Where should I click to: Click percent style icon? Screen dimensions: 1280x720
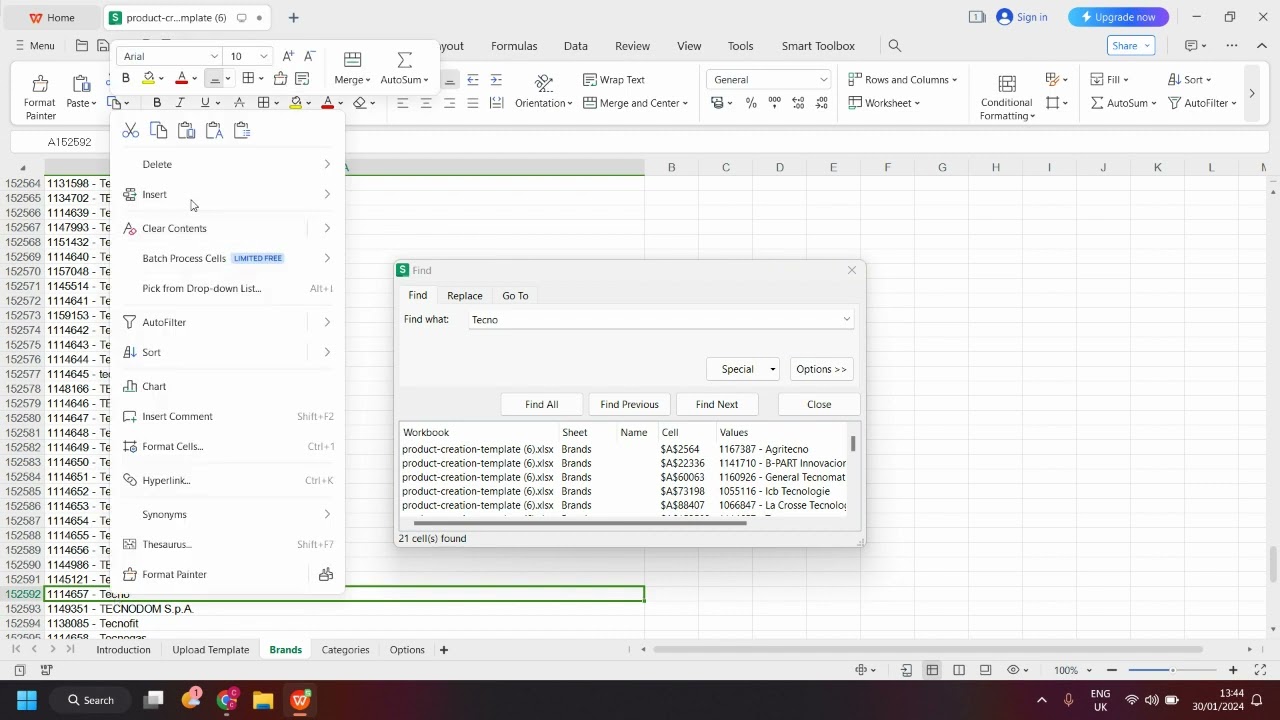[x=751, y=103]
